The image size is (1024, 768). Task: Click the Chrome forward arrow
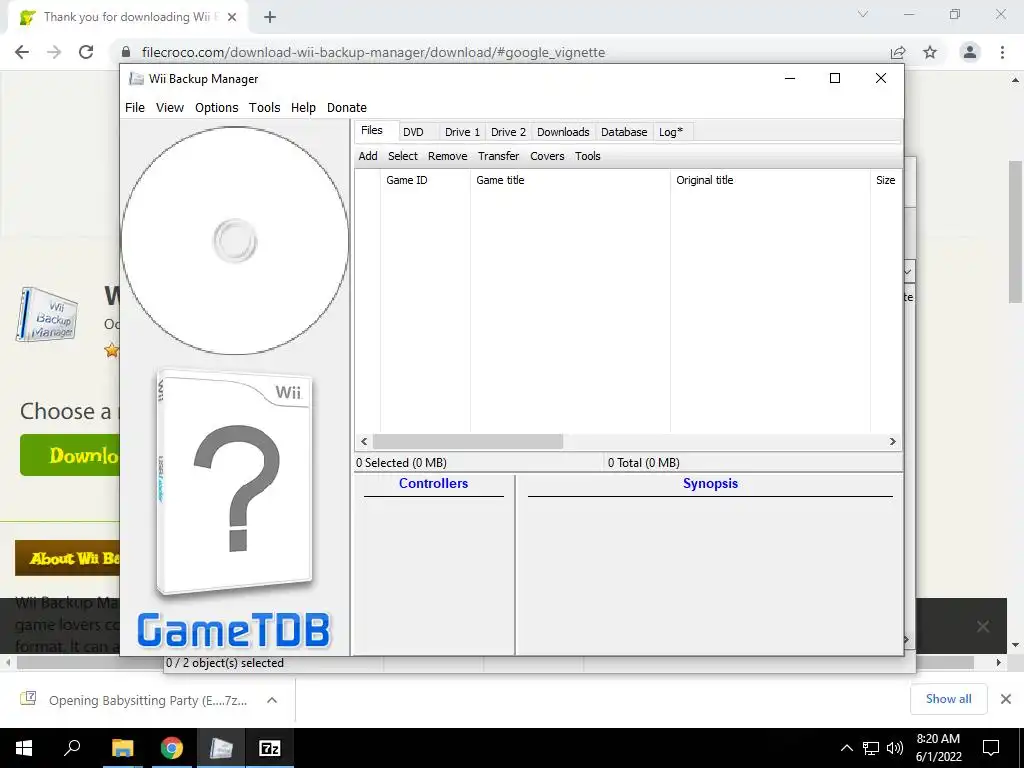[x=54, y=52]
